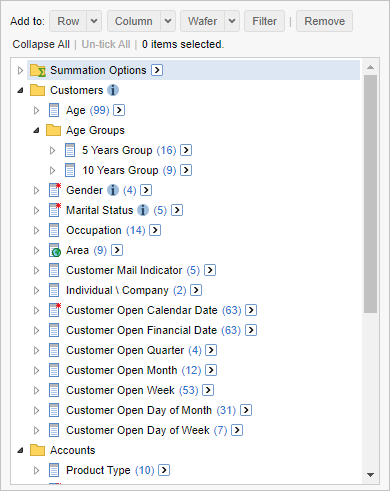Open the Wafer dropdown arrow
The width and height of the screenshot is (390, 491).
tap(232, 21)
